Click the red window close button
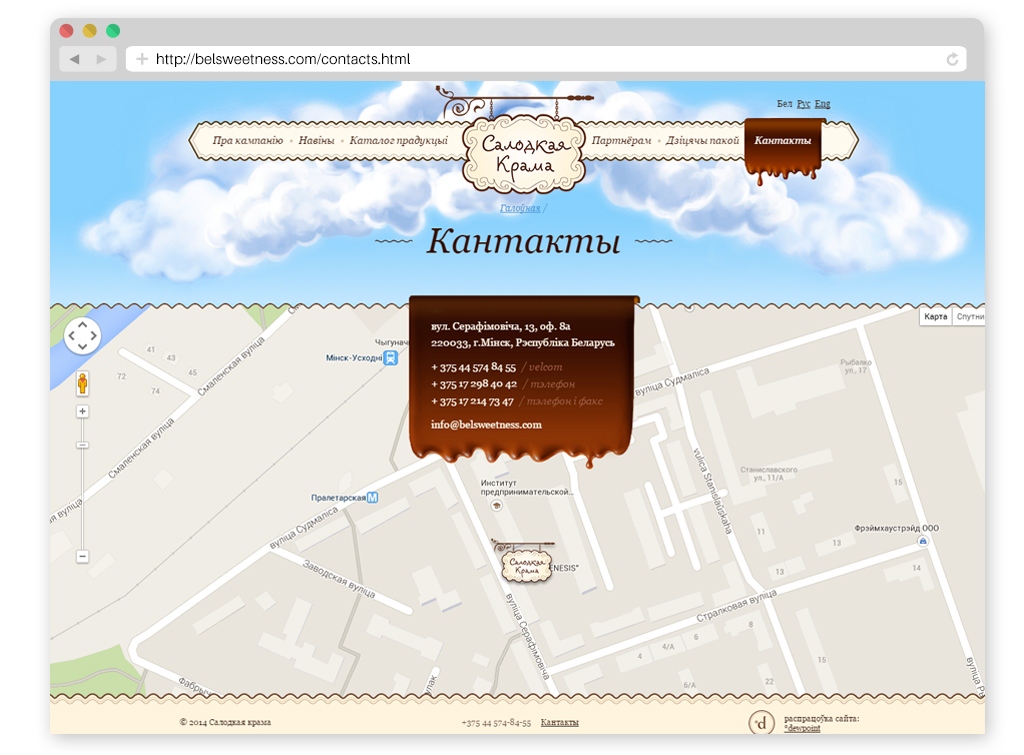The height and width of the screenshot is (755, 1024). [x=66, y=30]
